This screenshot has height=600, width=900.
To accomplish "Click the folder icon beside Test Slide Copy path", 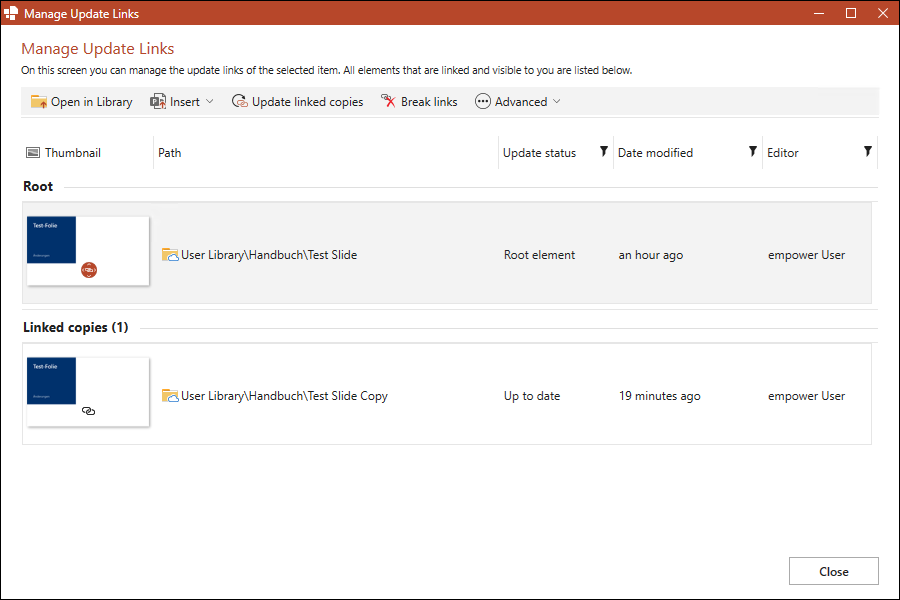I will coord(170,396).
